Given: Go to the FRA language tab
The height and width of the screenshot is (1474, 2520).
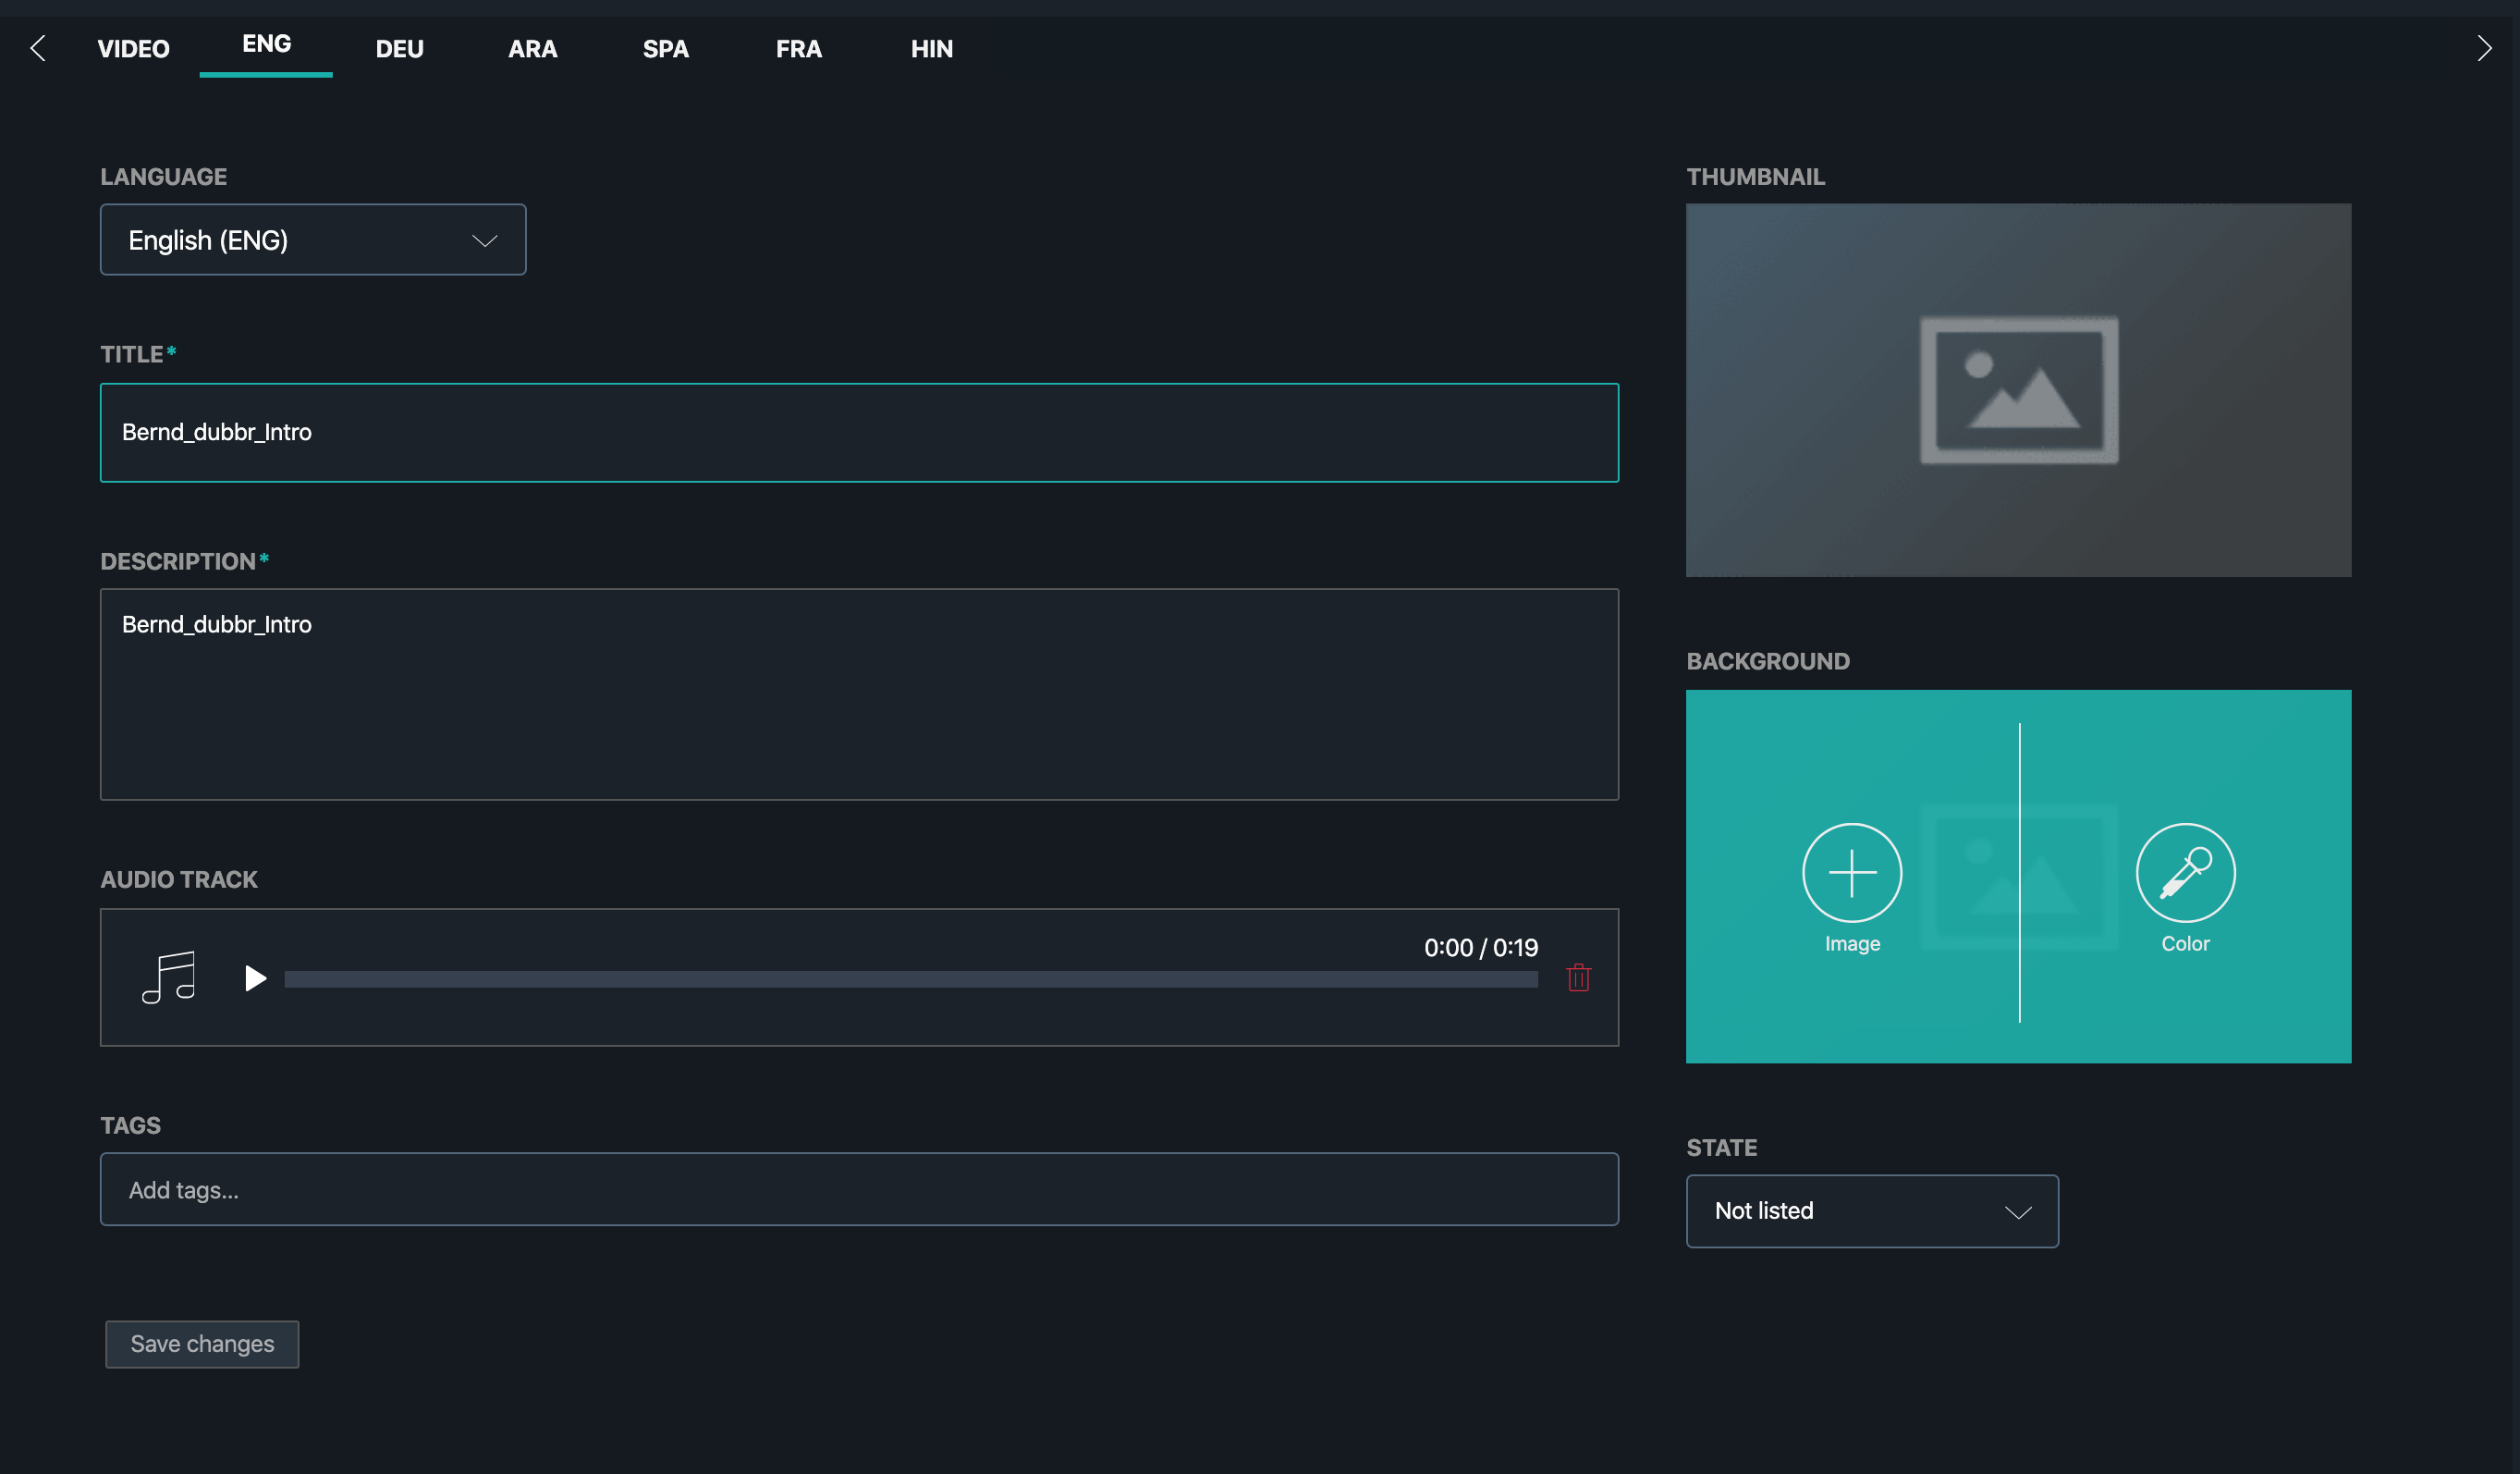Looking at the screenshot, I should [x=798, y=48].
